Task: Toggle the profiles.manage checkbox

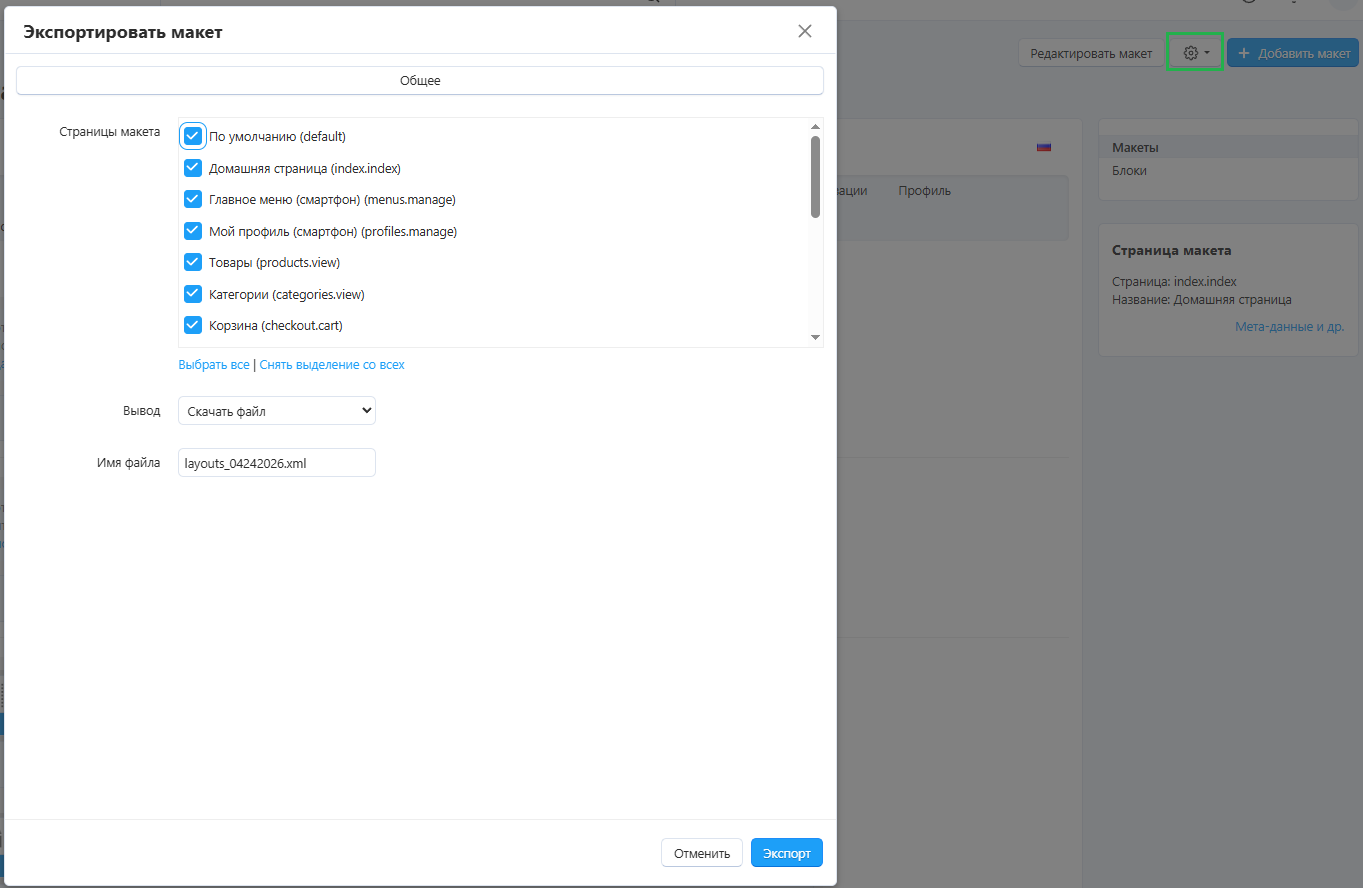Action: (x=193, y=231)
